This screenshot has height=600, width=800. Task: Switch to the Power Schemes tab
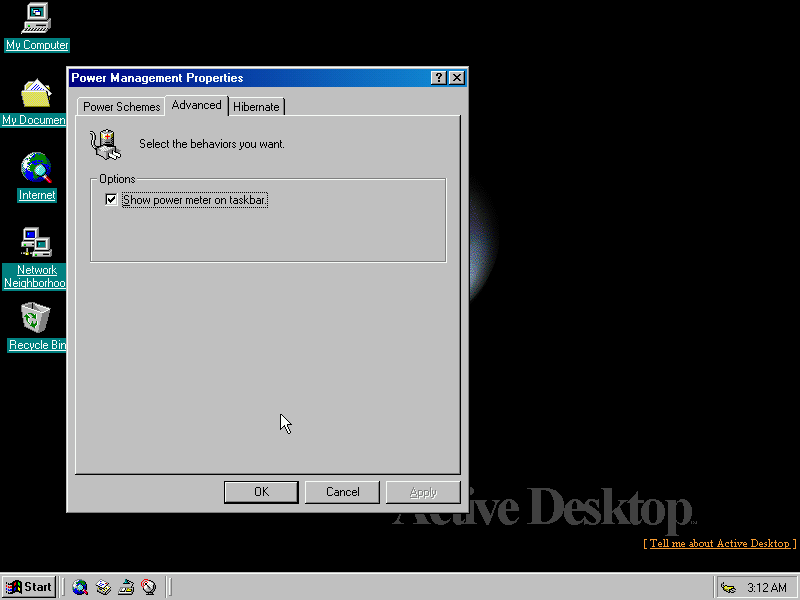tap(121, 107)
